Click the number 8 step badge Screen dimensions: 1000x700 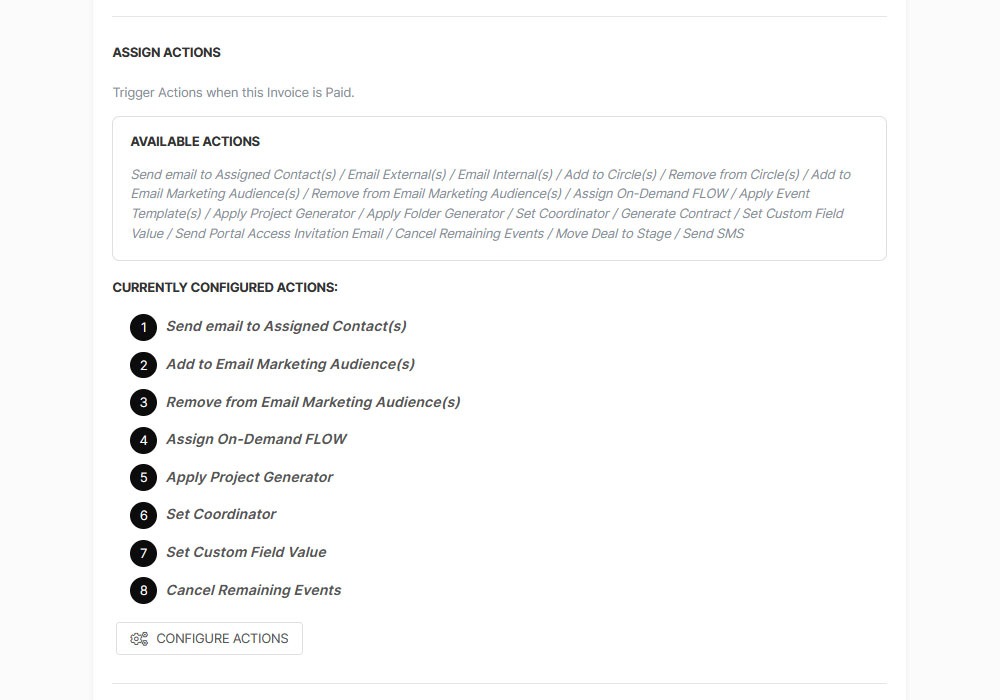pos(143,590)
